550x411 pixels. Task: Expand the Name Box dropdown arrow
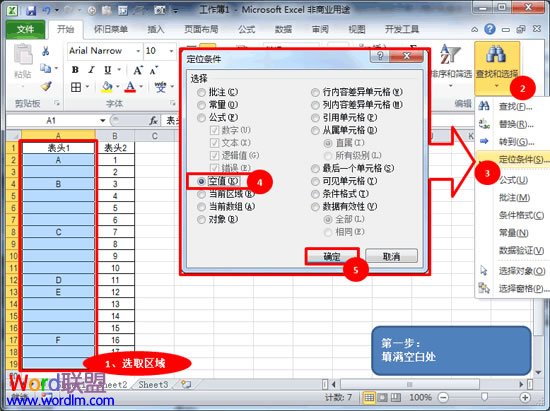pyautogui.click(x=102, y=121)
